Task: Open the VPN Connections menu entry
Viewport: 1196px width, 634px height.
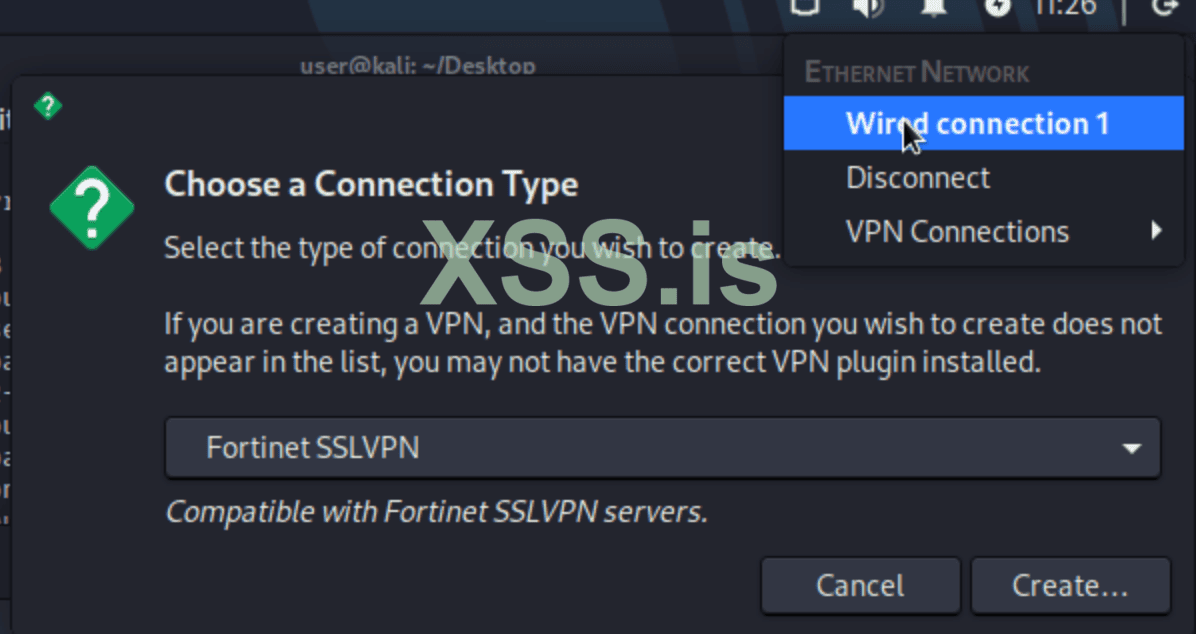Action: [957, 232]
